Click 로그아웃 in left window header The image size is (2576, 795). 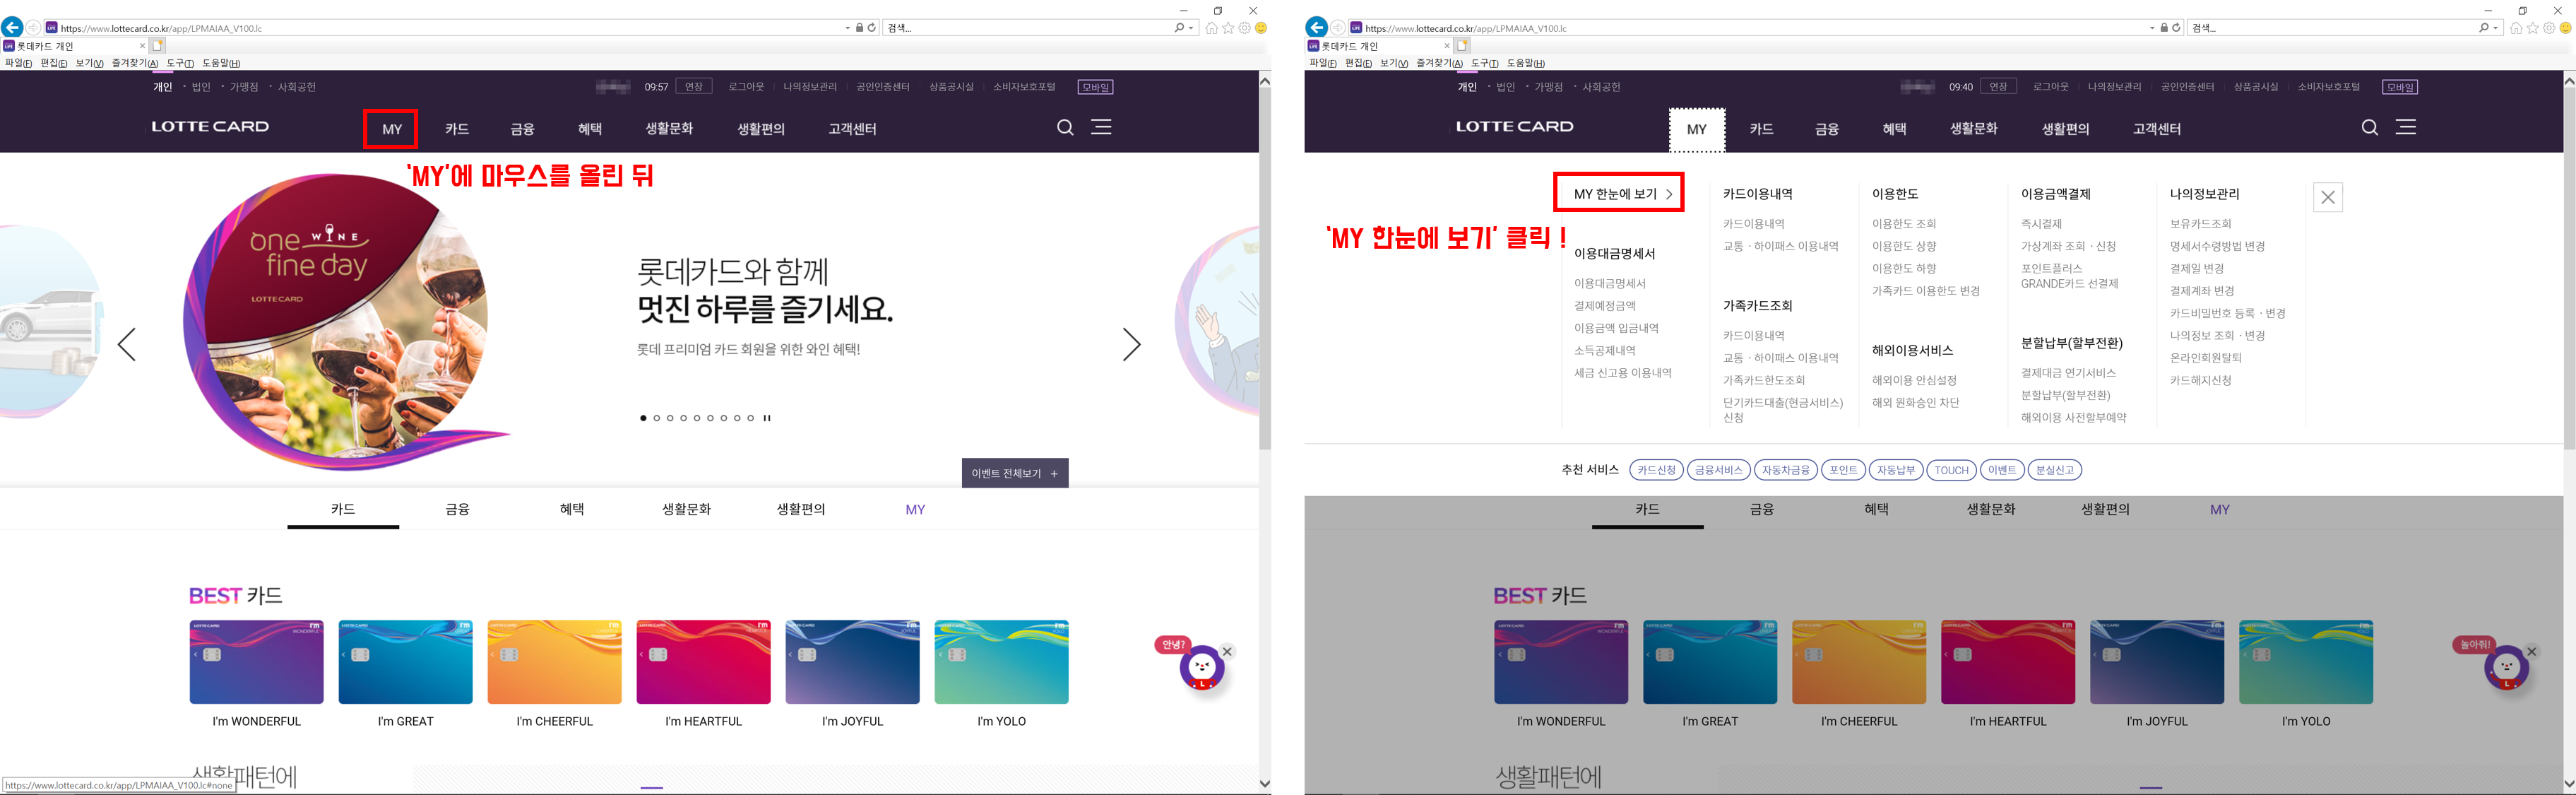(x=746, y=87)
